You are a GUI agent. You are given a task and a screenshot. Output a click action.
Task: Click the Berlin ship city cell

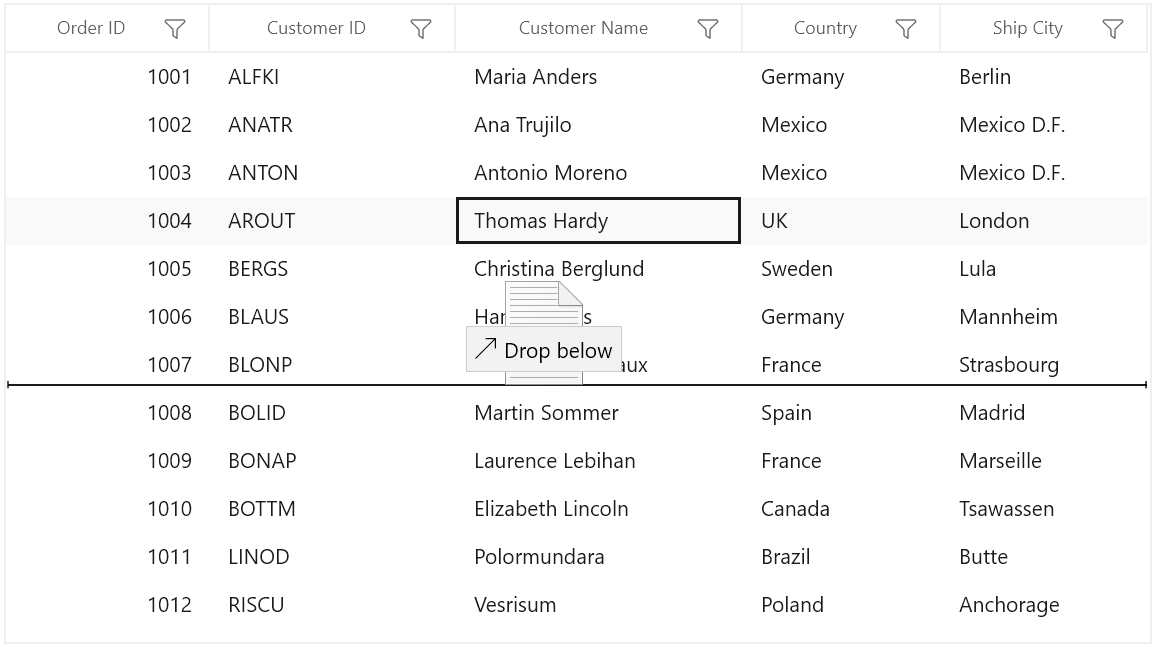(x=1045, y=77)
